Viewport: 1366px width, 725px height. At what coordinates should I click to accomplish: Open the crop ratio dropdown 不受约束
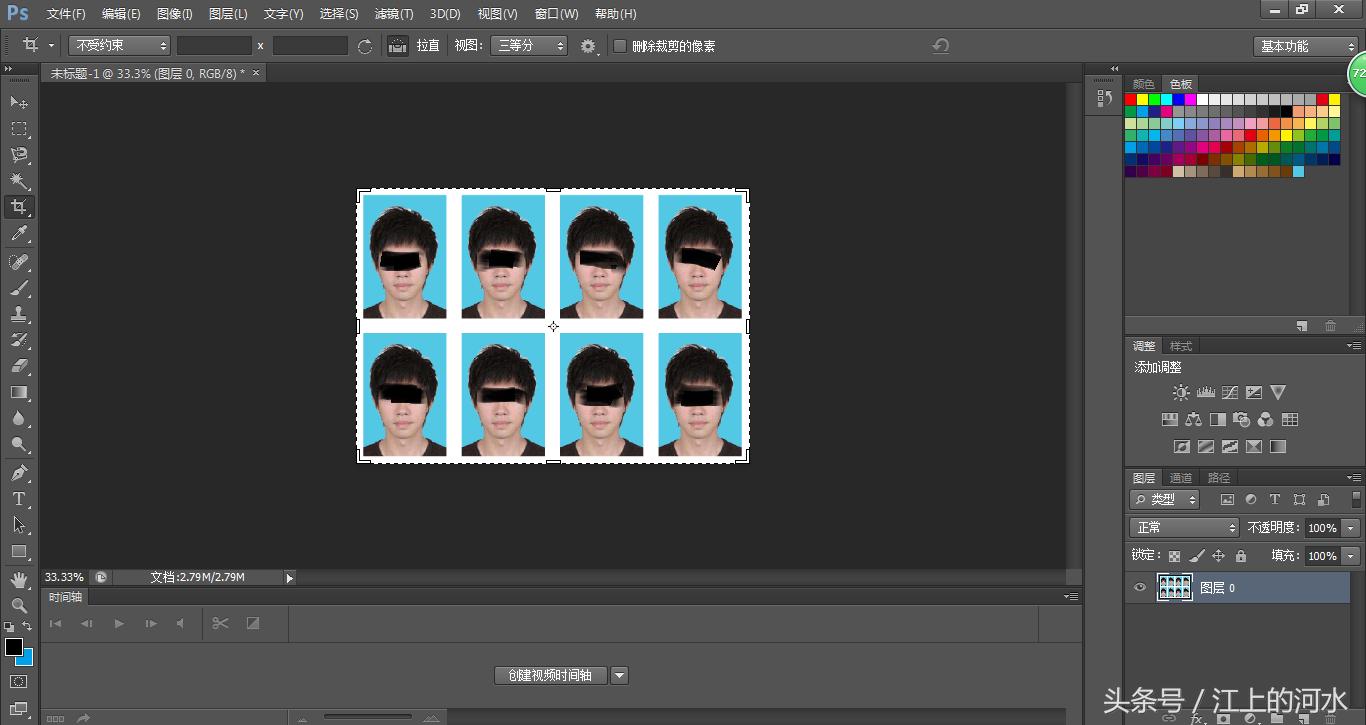tap(120, 46)
